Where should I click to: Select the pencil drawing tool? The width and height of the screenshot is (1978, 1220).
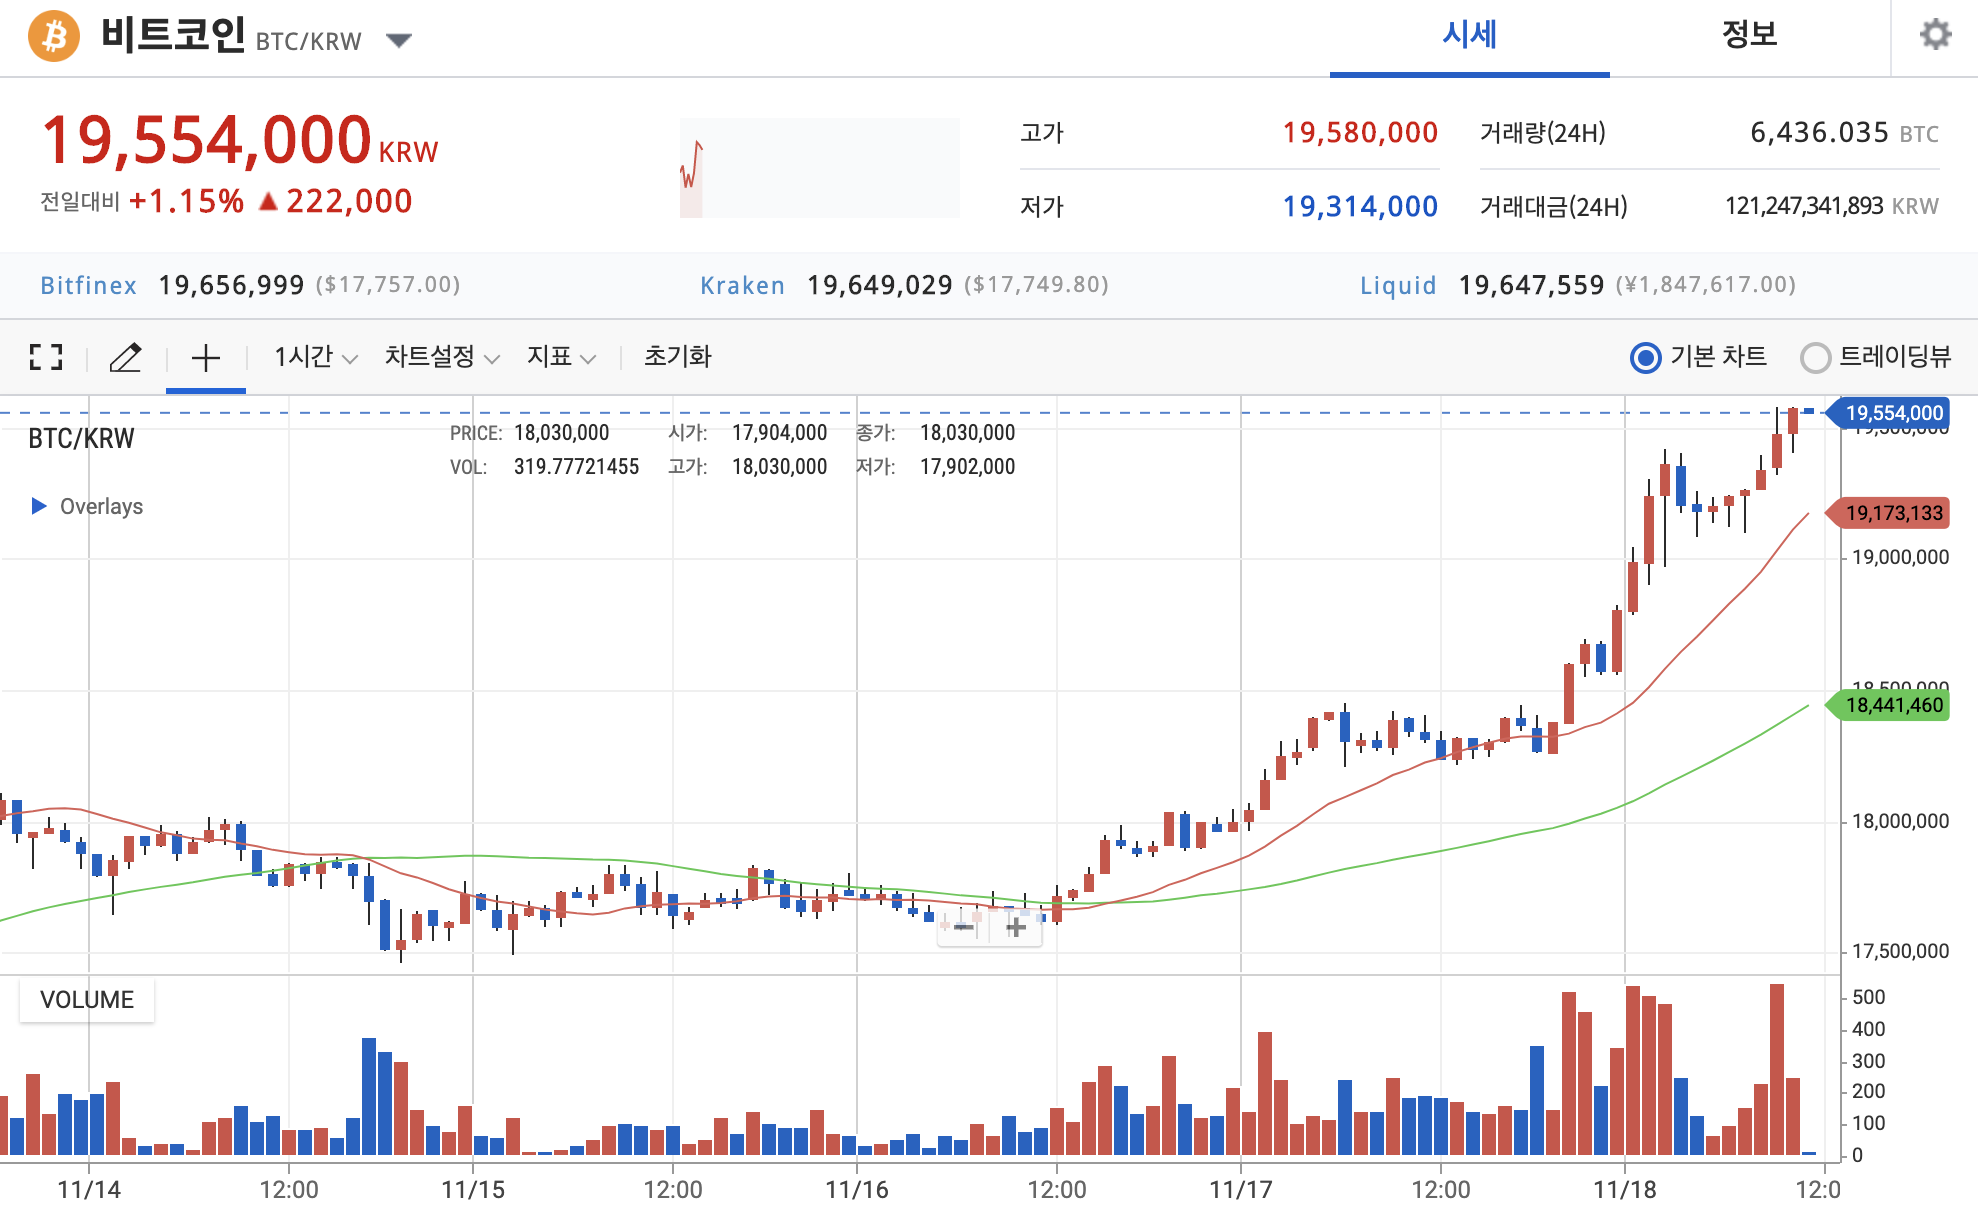click(126, 357)
